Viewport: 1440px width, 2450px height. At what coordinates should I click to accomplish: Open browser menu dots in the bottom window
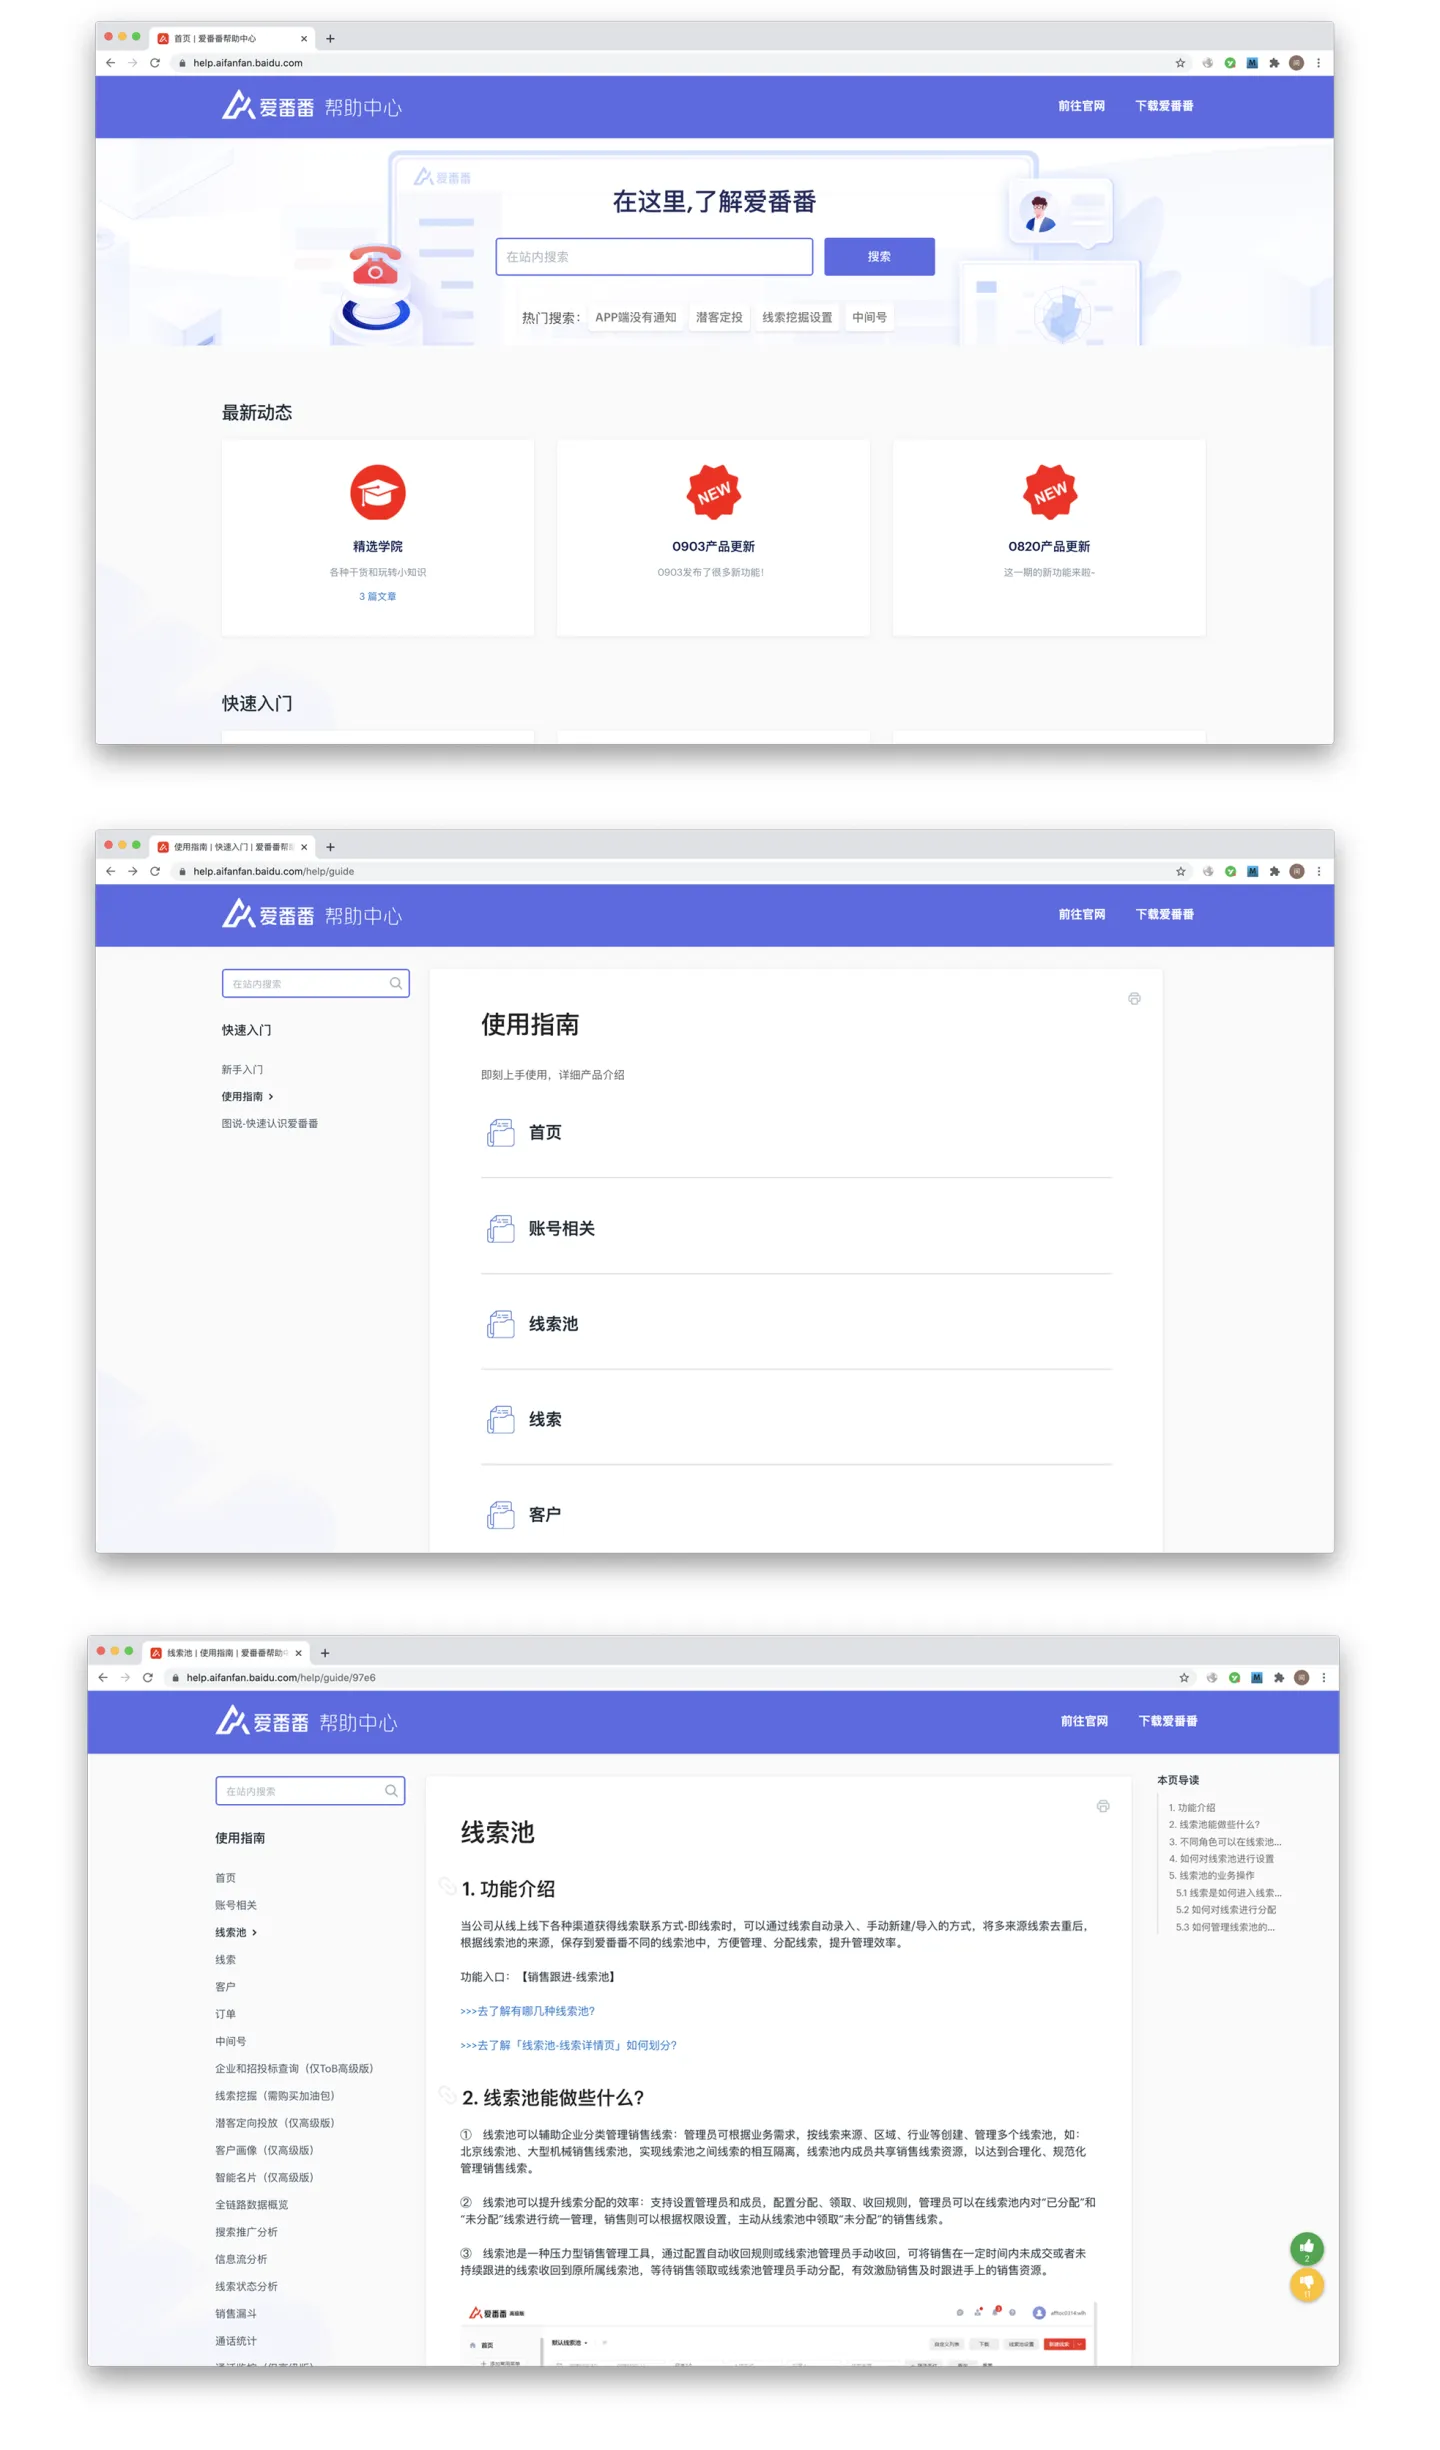(1323, 1678)
